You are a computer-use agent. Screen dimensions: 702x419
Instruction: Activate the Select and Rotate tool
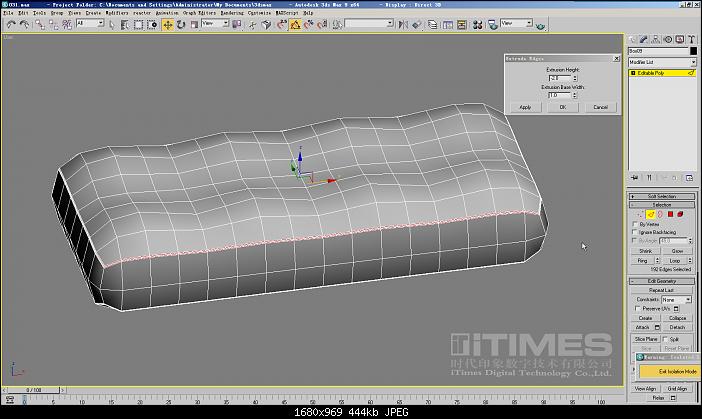point(181,25)
